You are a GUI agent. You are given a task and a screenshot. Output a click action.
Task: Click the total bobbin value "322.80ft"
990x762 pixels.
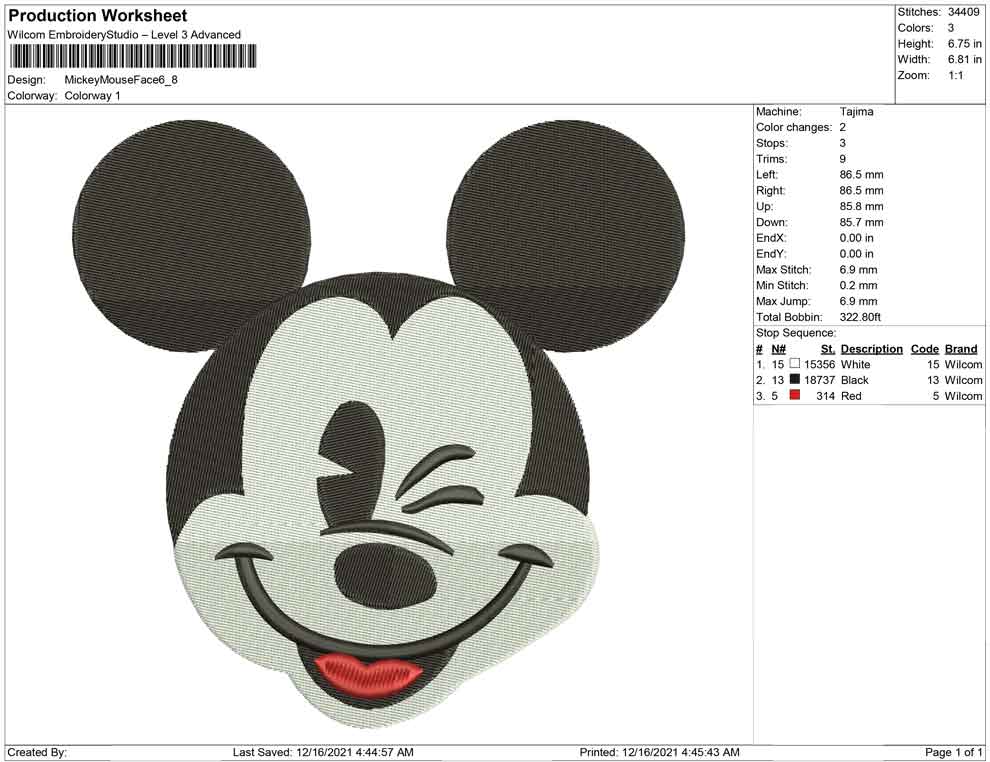point(860,317)
